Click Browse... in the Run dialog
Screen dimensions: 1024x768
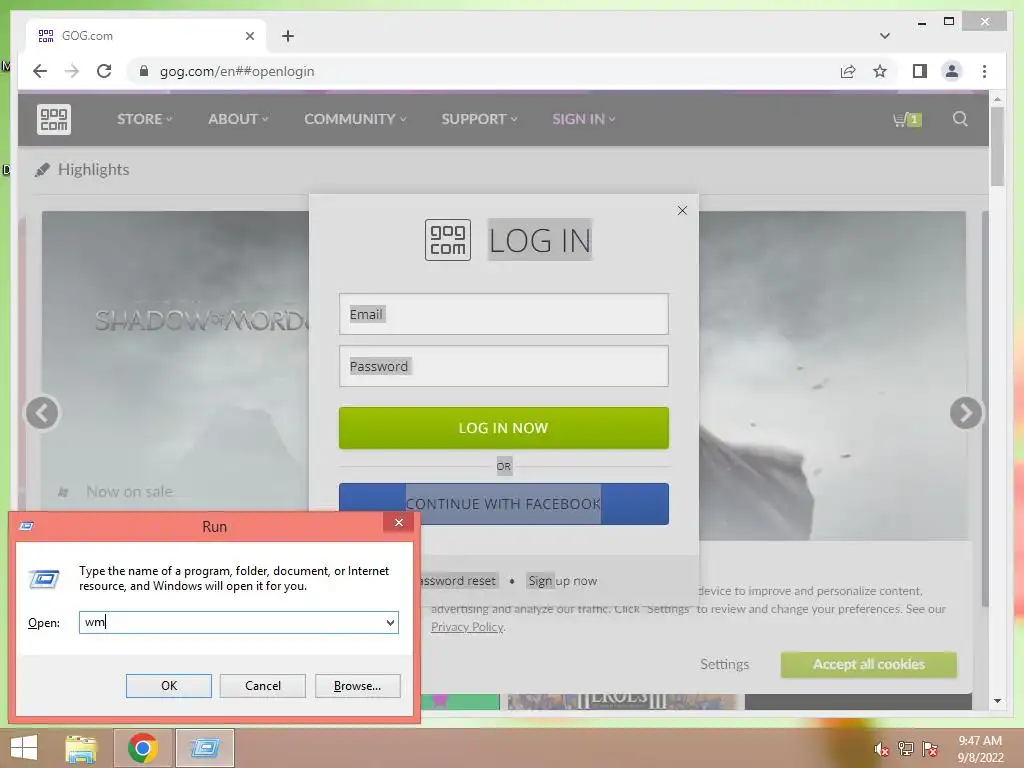(357, 686)
